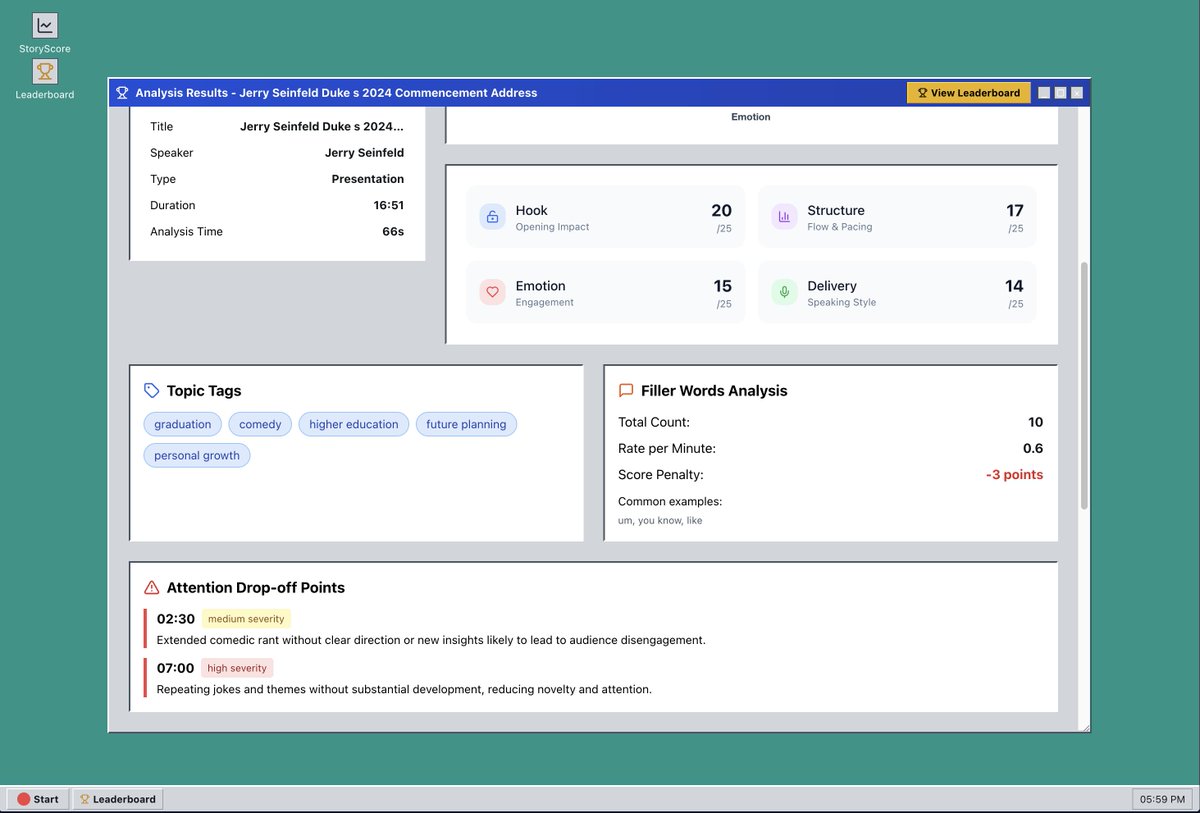The image size is (1200, 813).
Task: Click the high severity badge
Action: tap(237, 668)
